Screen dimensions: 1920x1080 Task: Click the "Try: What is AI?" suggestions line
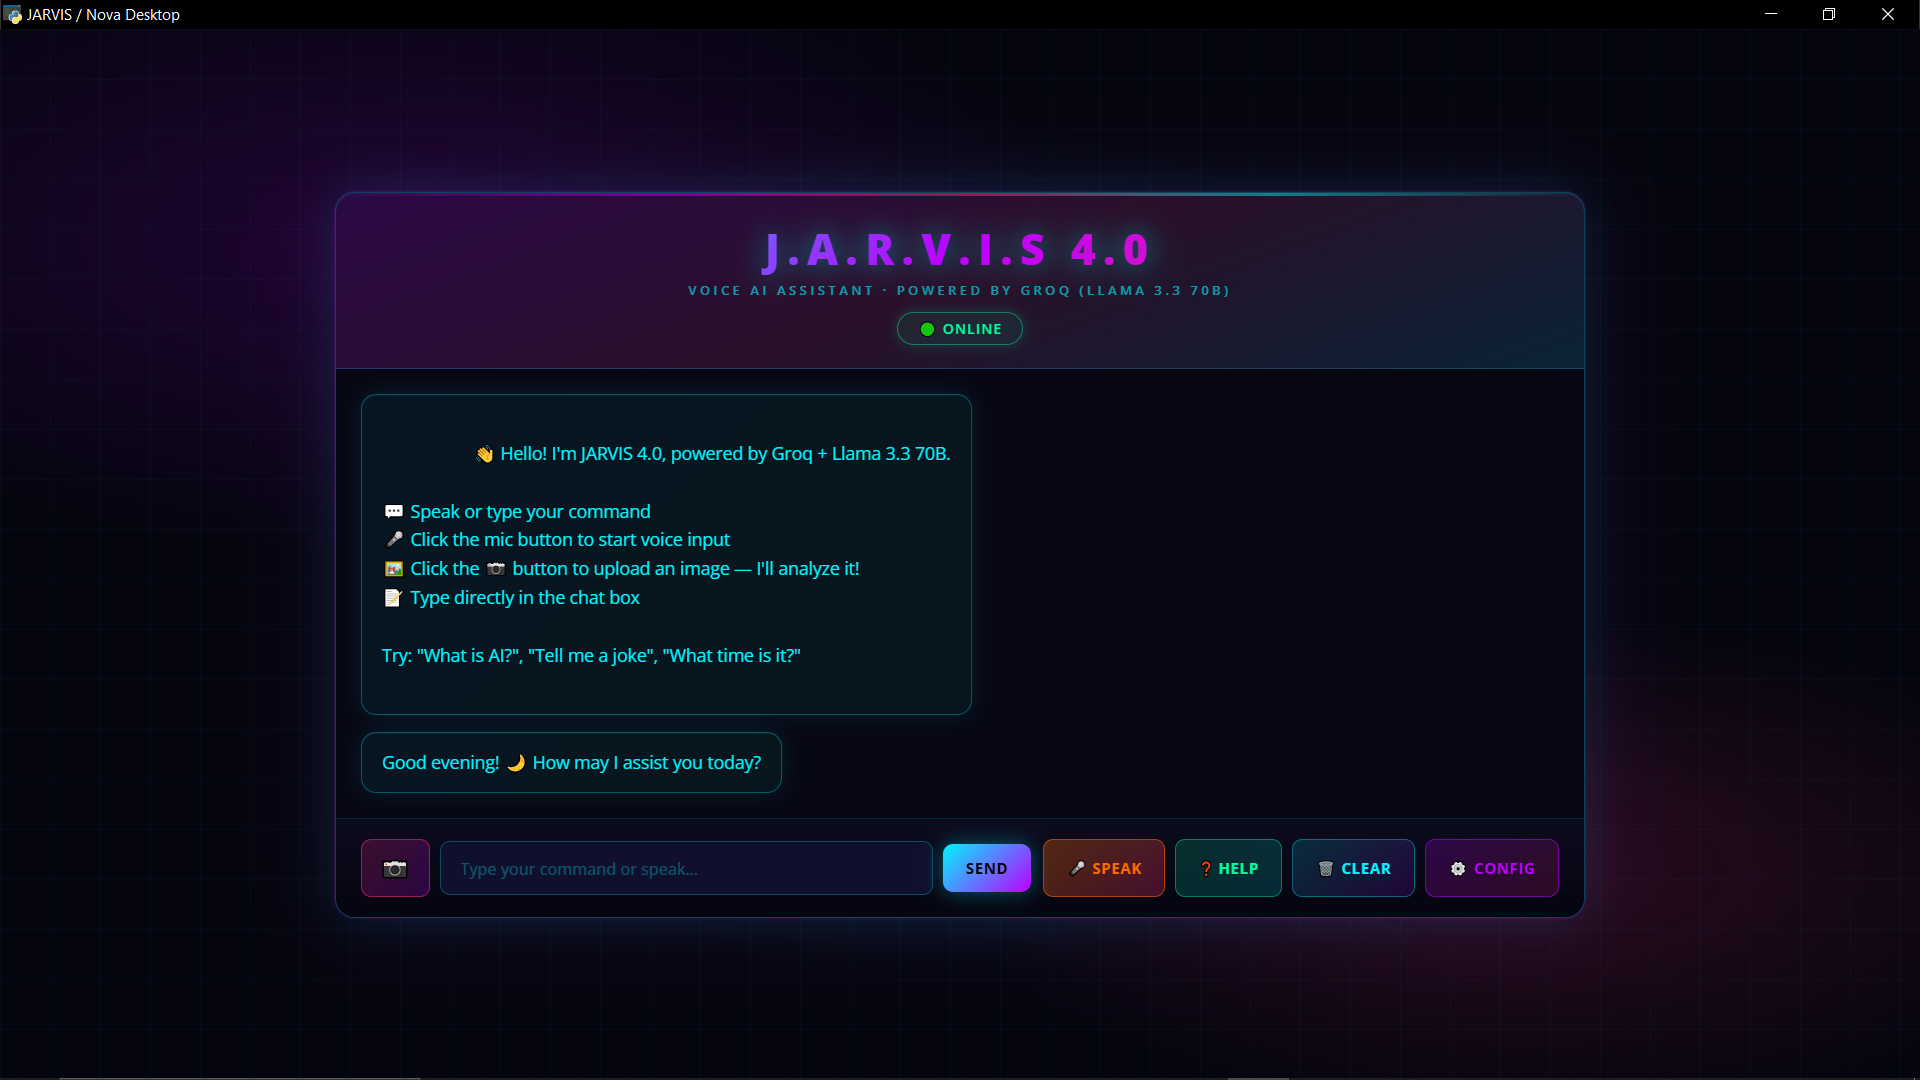point(591,656)
